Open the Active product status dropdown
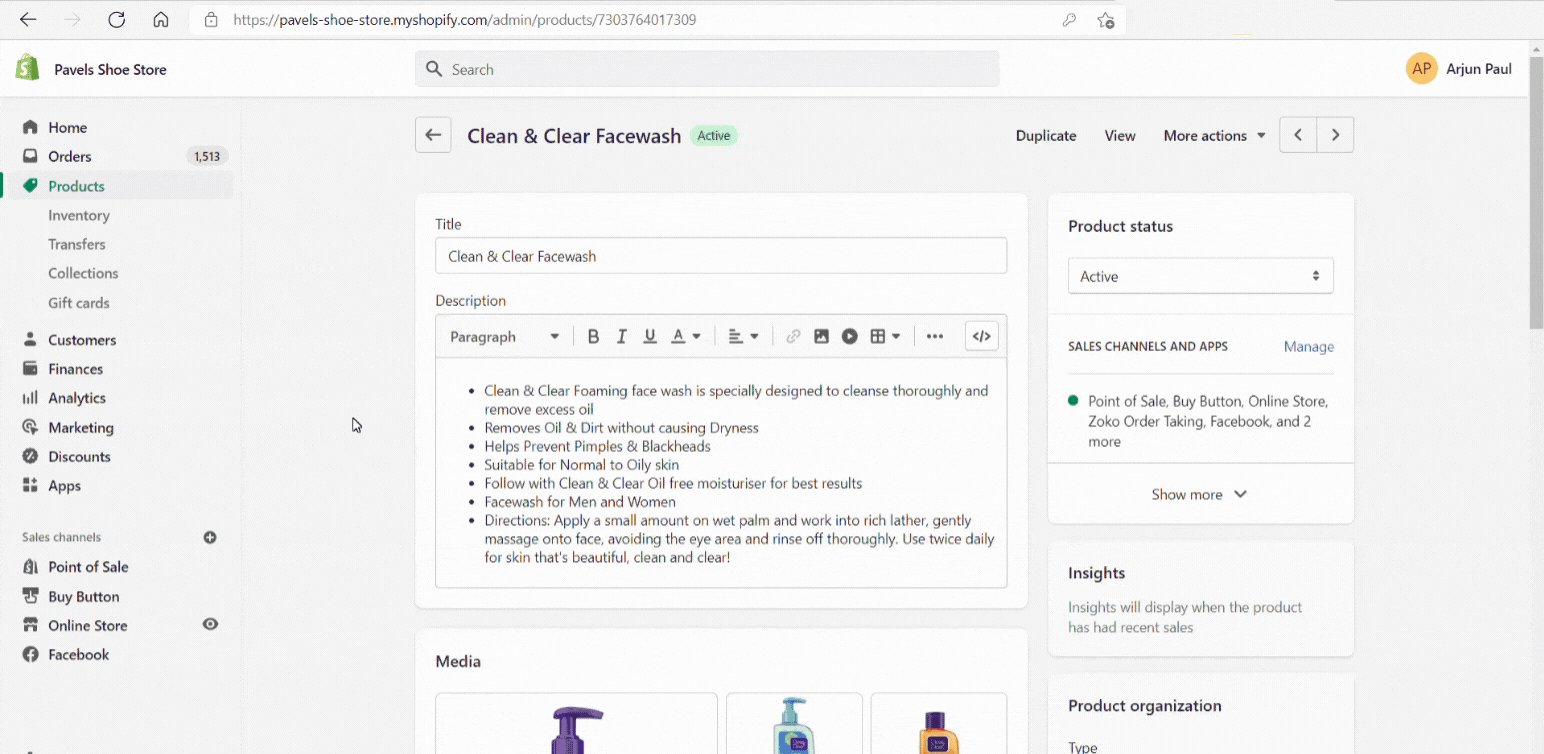The height and width of the screenshot is (754, 1544). click(1200, 276)
